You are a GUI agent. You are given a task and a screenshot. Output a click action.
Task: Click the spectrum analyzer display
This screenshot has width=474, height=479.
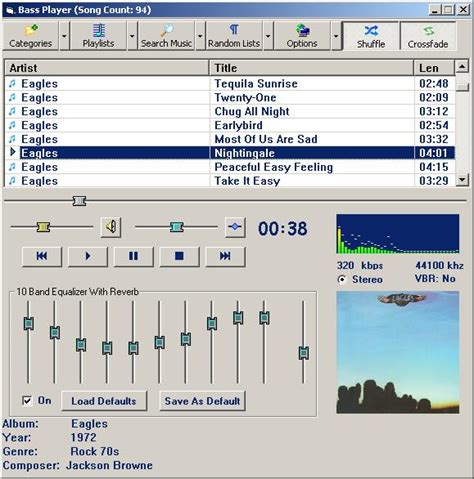(x=398, y=234)
